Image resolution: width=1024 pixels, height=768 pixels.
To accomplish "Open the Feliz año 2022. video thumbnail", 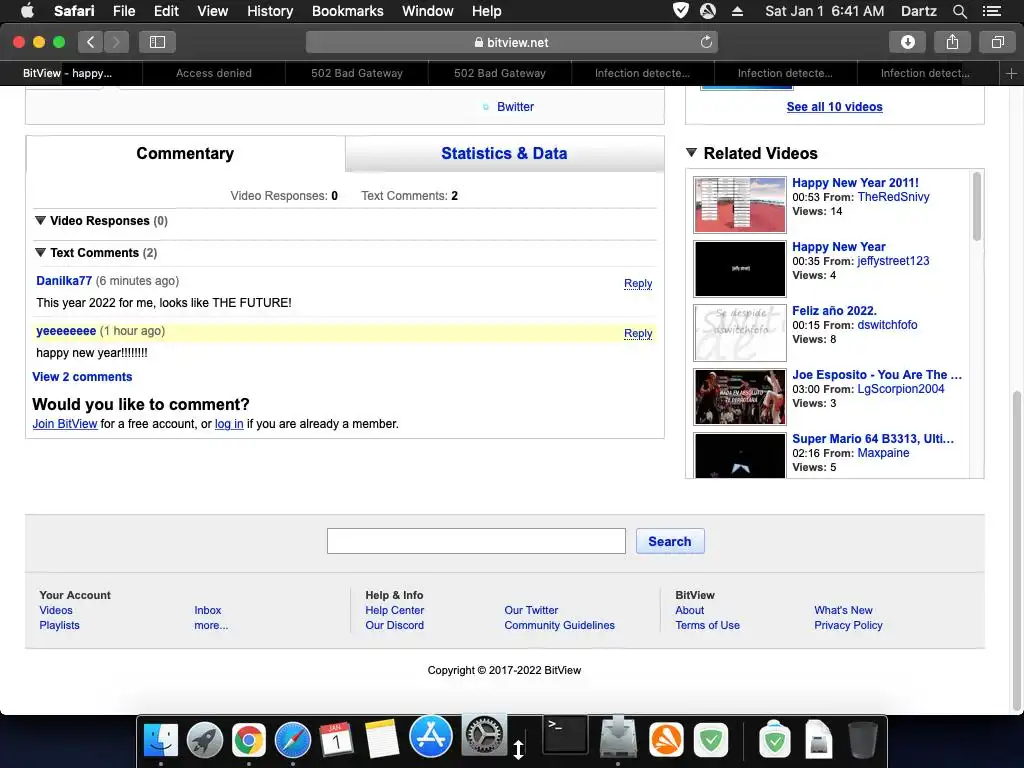I will tap(740, 332).
